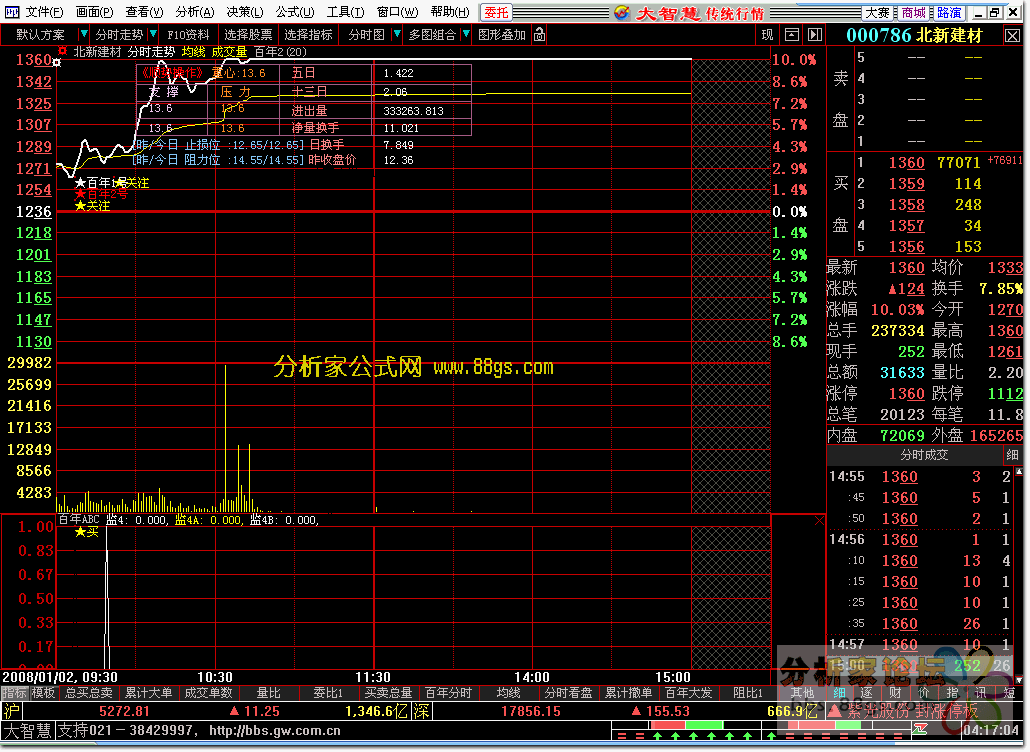The image size is (1030, 752).
Task: Switch to the 逐 side tab
Action: [867, 693]
